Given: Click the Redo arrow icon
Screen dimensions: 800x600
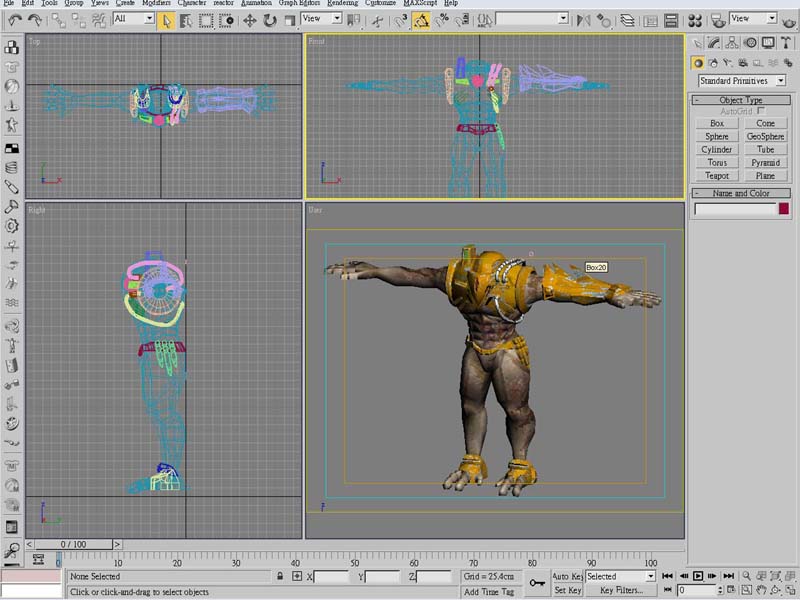Looking at the screenshot, I should click(x=35, y=20).
